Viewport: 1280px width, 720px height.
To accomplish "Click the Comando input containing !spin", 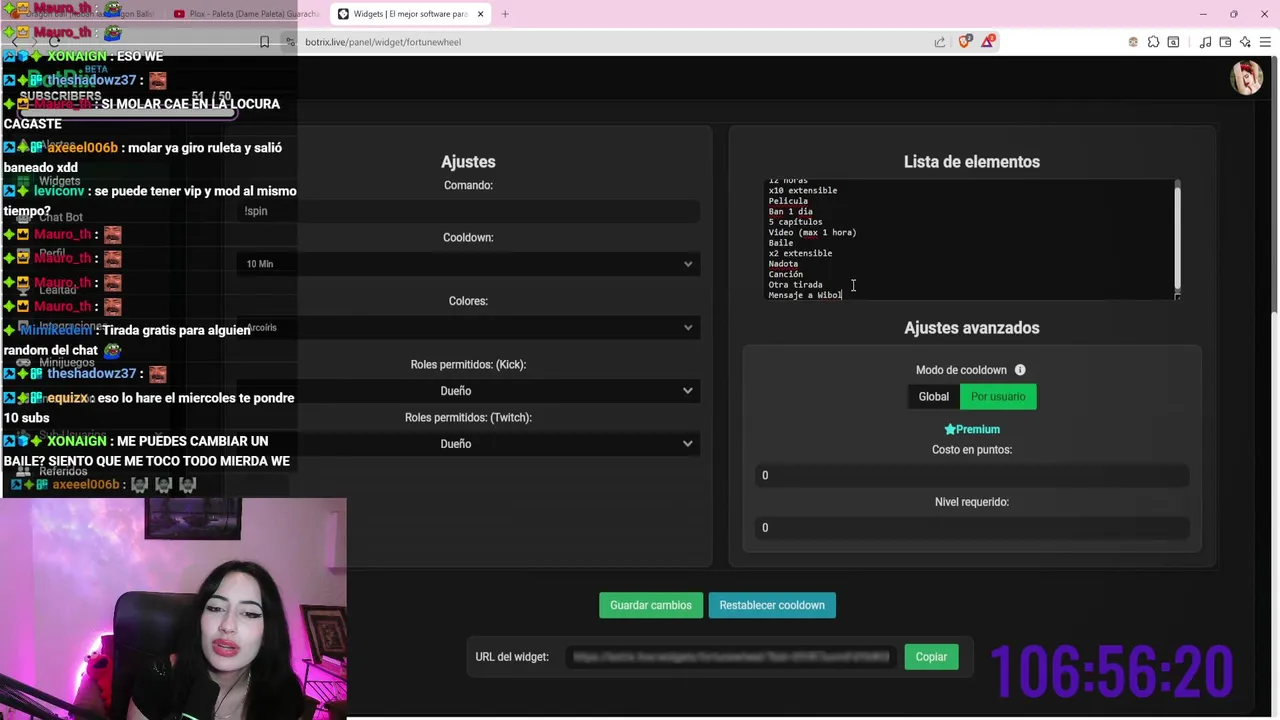I will tap(468, 211).
